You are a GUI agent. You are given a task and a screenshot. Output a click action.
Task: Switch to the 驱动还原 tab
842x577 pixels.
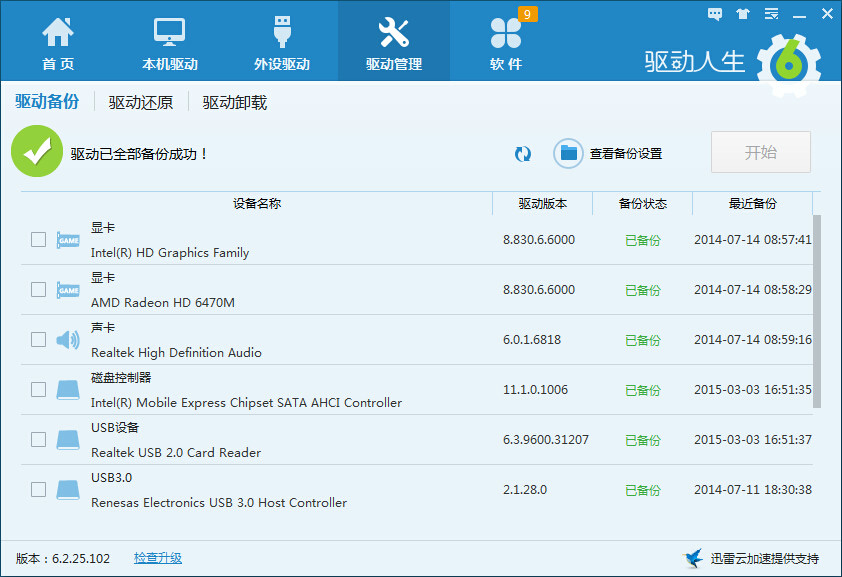pos(141,102)
